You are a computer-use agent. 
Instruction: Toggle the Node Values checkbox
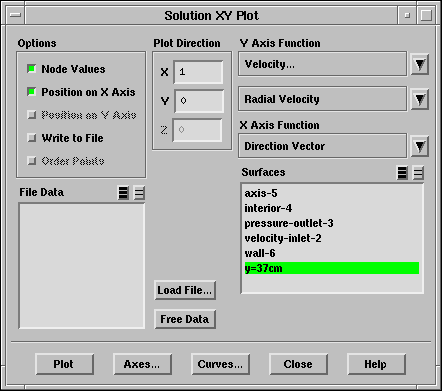tap(32, 69)
